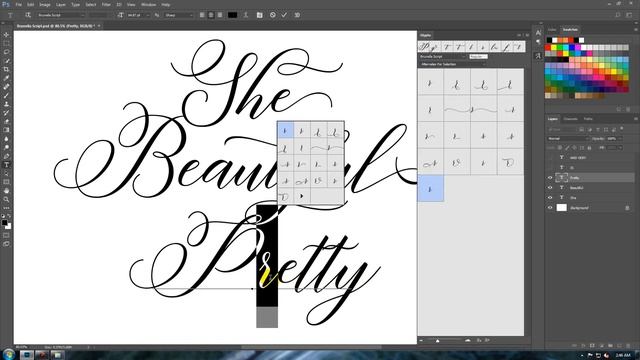This screenshot has width=640, height=360.
Task: Toggle the layer filter switch
Action: [x=622, y=129]
